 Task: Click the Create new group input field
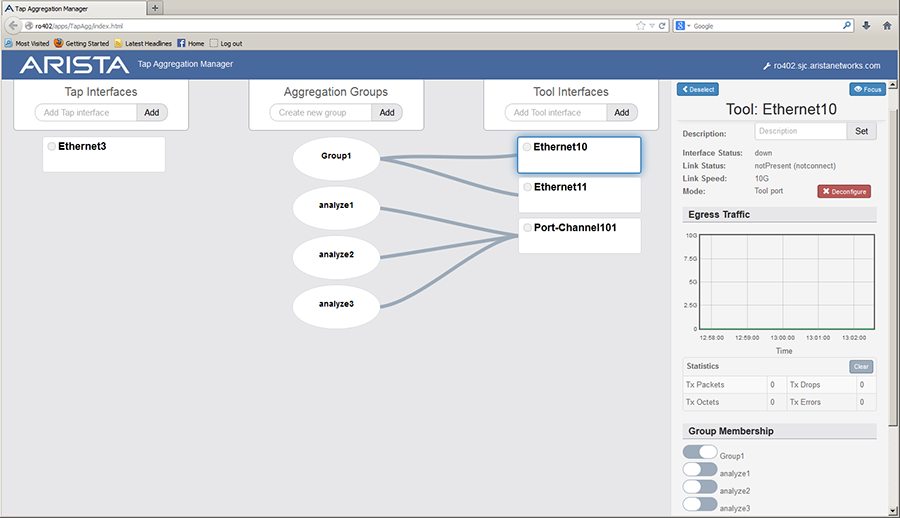click(x=321, y=113)
